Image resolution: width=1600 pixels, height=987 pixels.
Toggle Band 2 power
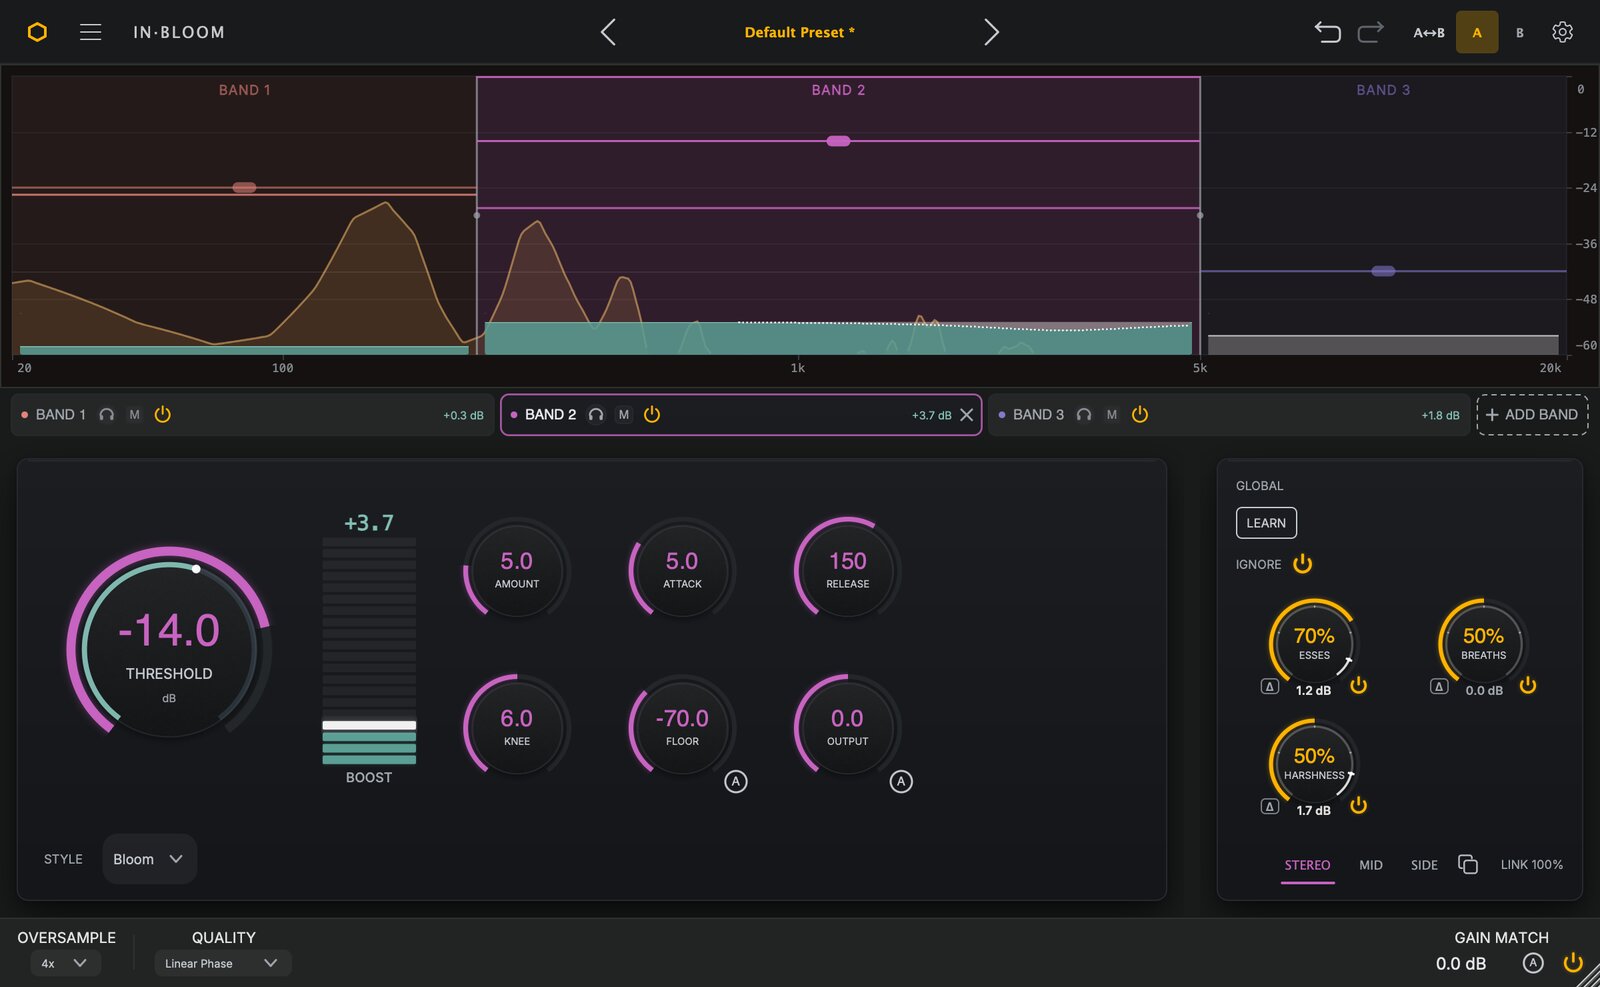pyautogui.click(x=652, y=415)
